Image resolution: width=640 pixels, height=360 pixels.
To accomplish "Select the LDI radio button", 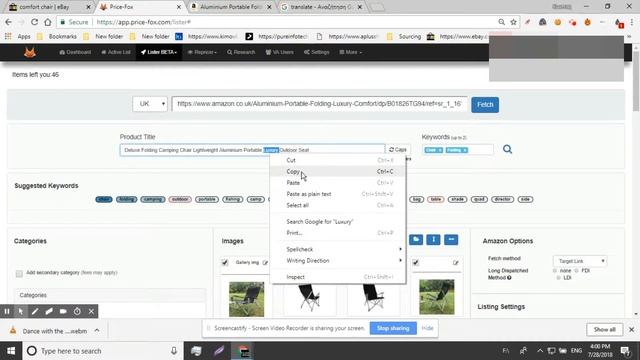I will coord(558,278).
